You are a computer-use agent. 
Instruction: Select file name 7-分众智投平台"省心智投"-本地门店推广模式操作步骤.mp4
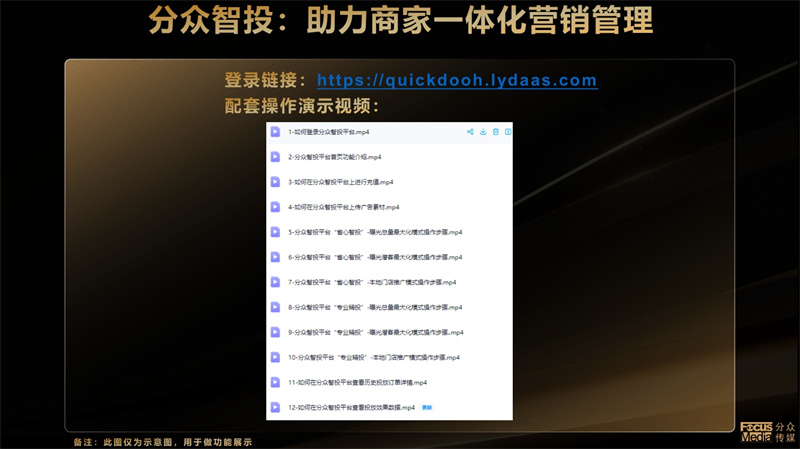coord(372,282)
